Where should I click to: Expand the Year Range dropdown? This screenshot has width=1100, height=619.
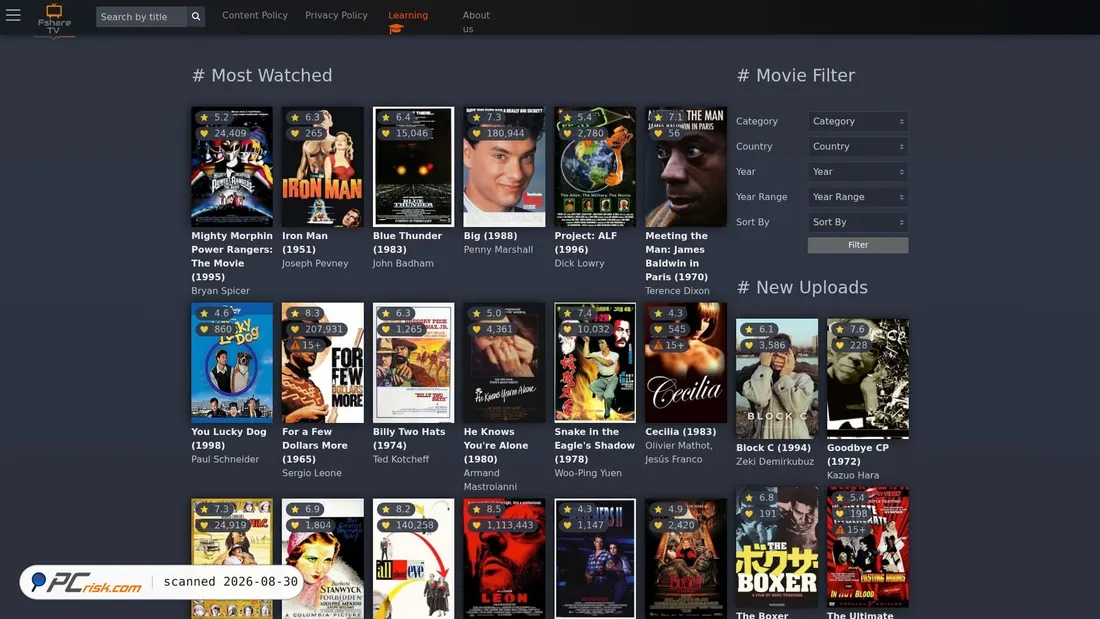(x=858, y=197)
